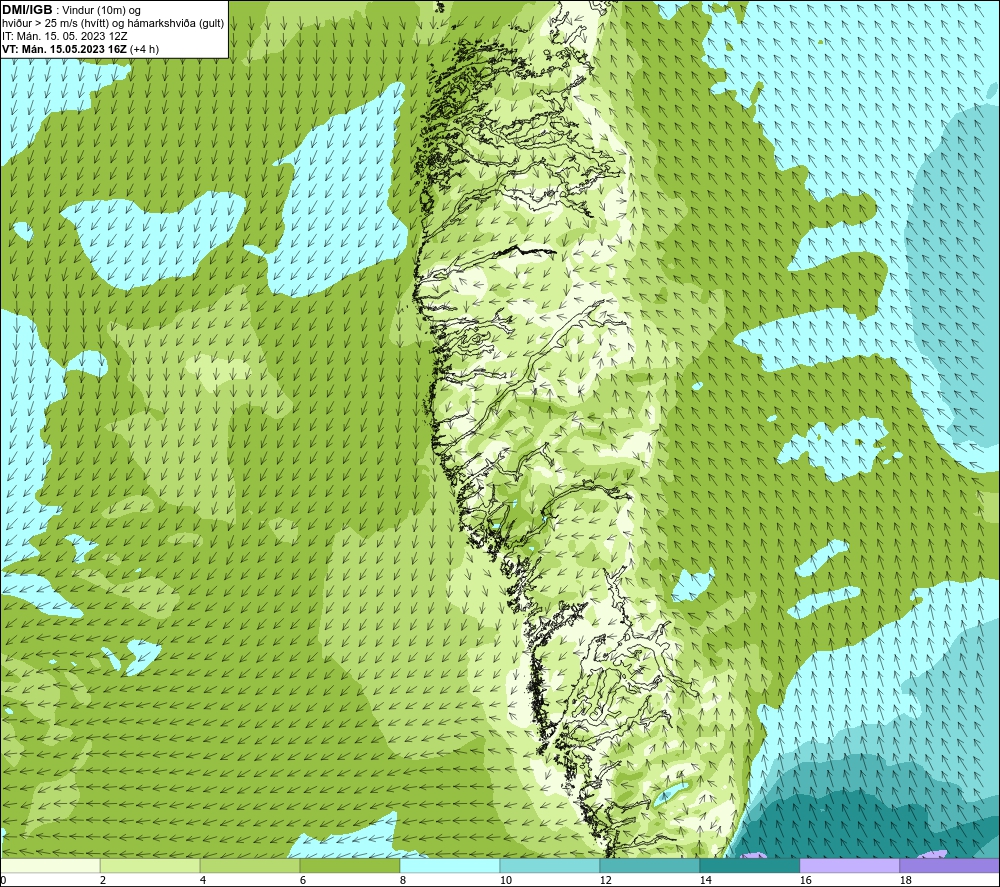Click the 2–4 m/s light green legend swatch
The width and height of the screenshot is (1000, 887).
pos(150,865)
